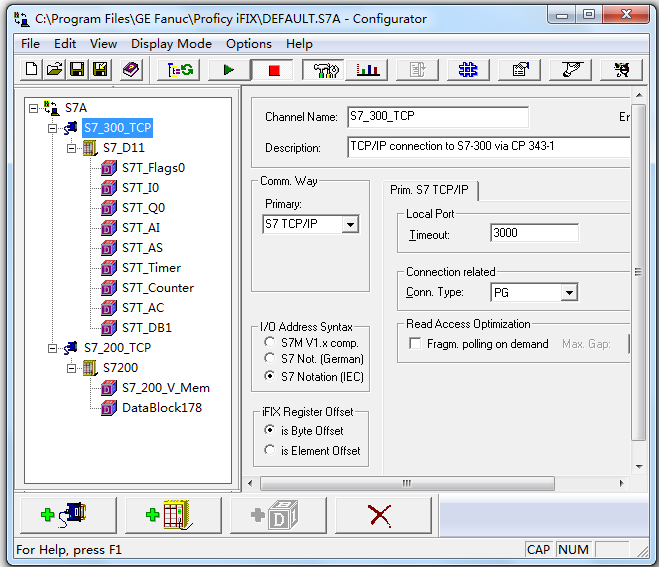Select S7_200_V_Mem datablock in tree
Screen dimensions: 659x567
pyautogui.click(x=166, y=388)
